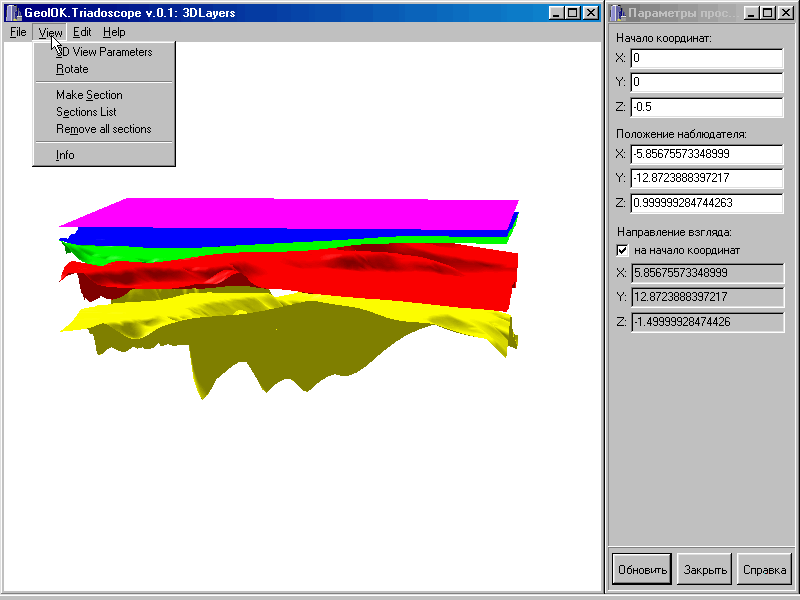Screen dimensions: 800x600
Task: Open Sections List from the View menu
Action: [x=86, y=112]
